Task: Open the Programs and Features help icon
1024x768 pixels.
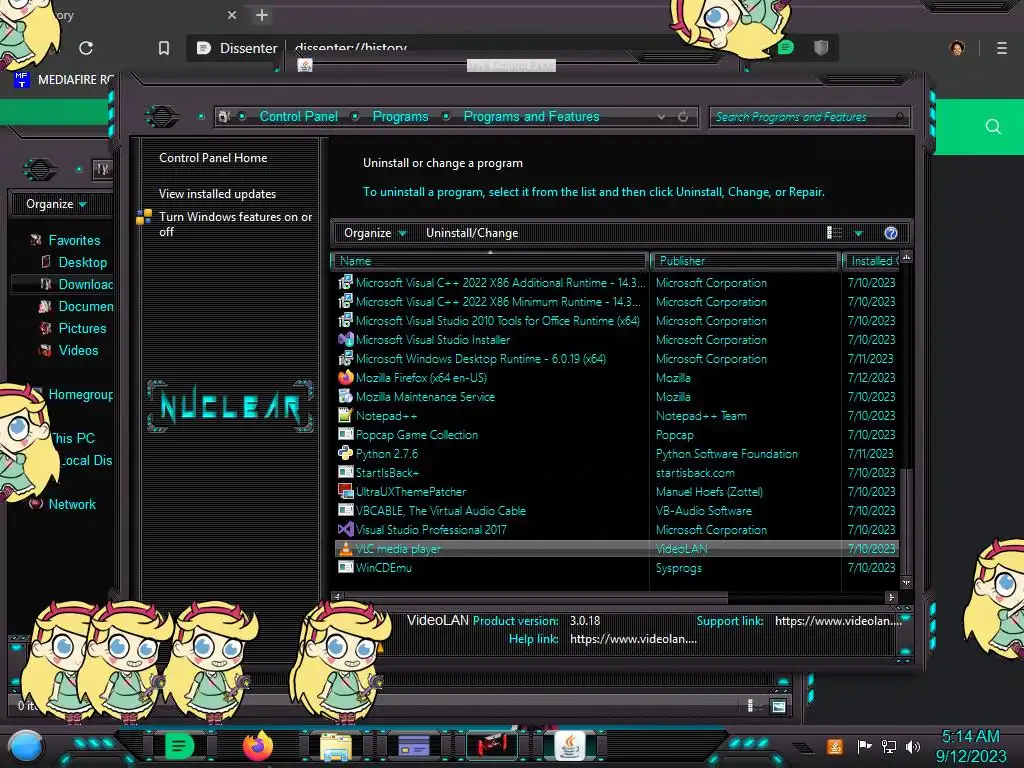Action: (891, 233)
